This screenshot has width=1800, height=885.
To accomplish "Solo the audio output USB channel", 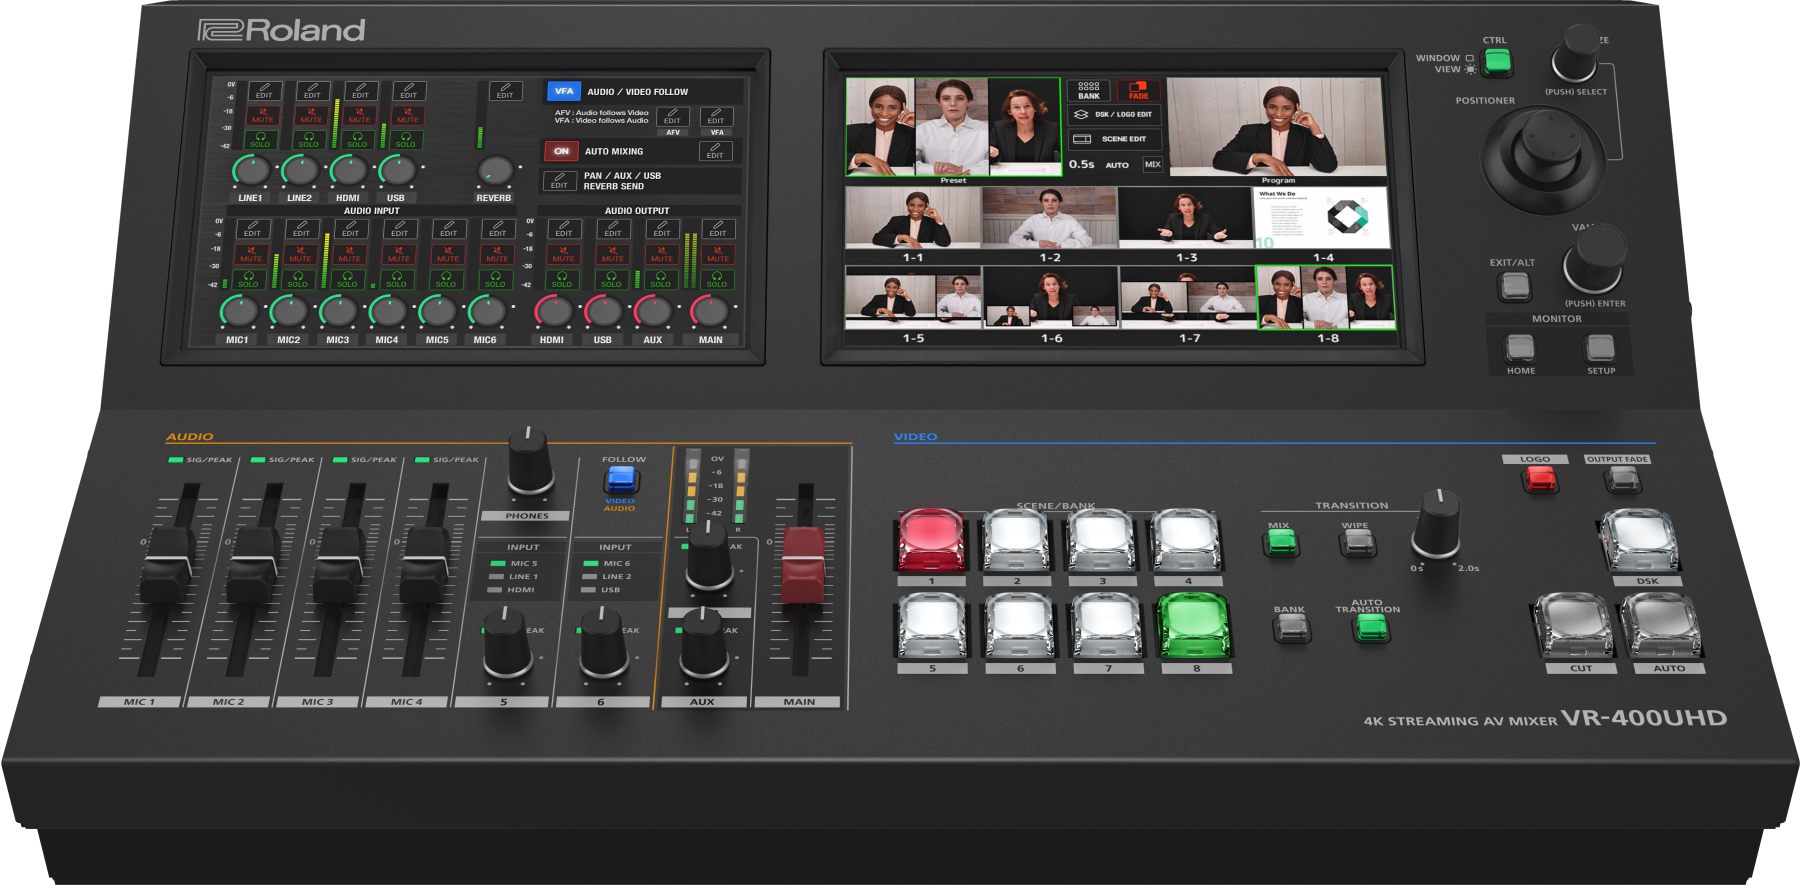I will click(611, 279).
